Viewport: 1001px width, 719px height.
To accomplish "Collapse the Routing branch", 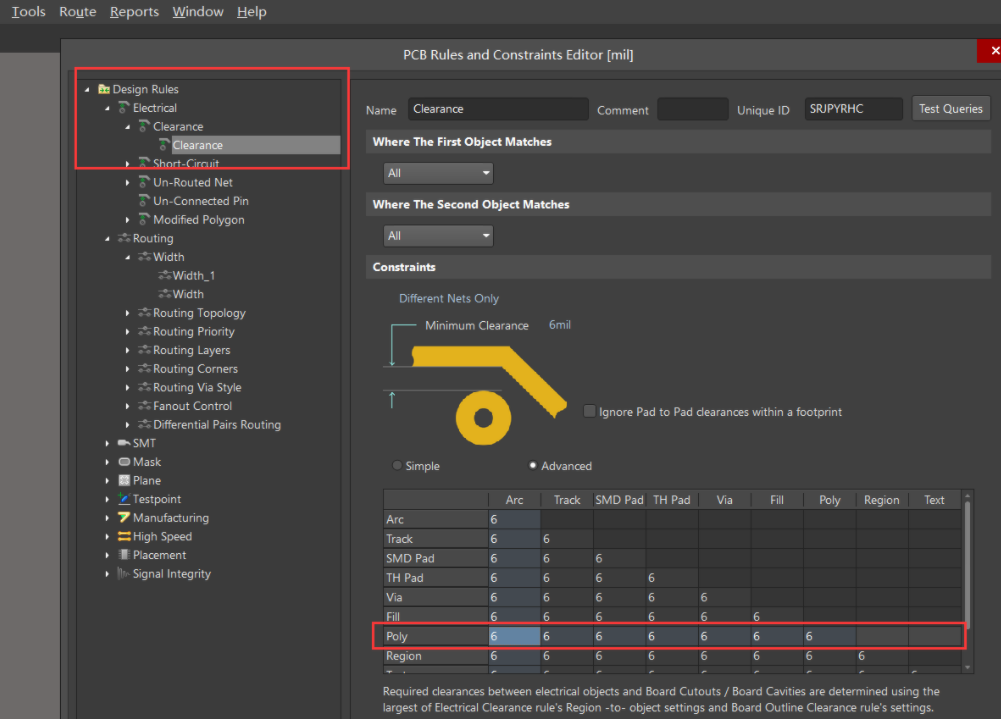I will tap(107, 238).
